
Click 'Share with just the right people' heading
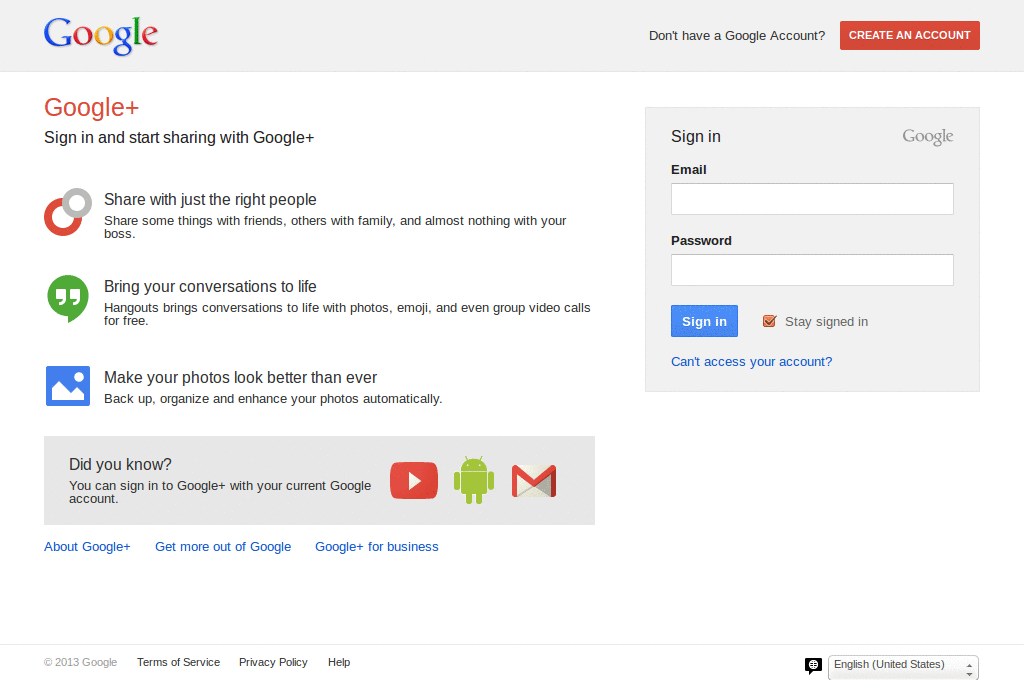click(x=210, y=199)
